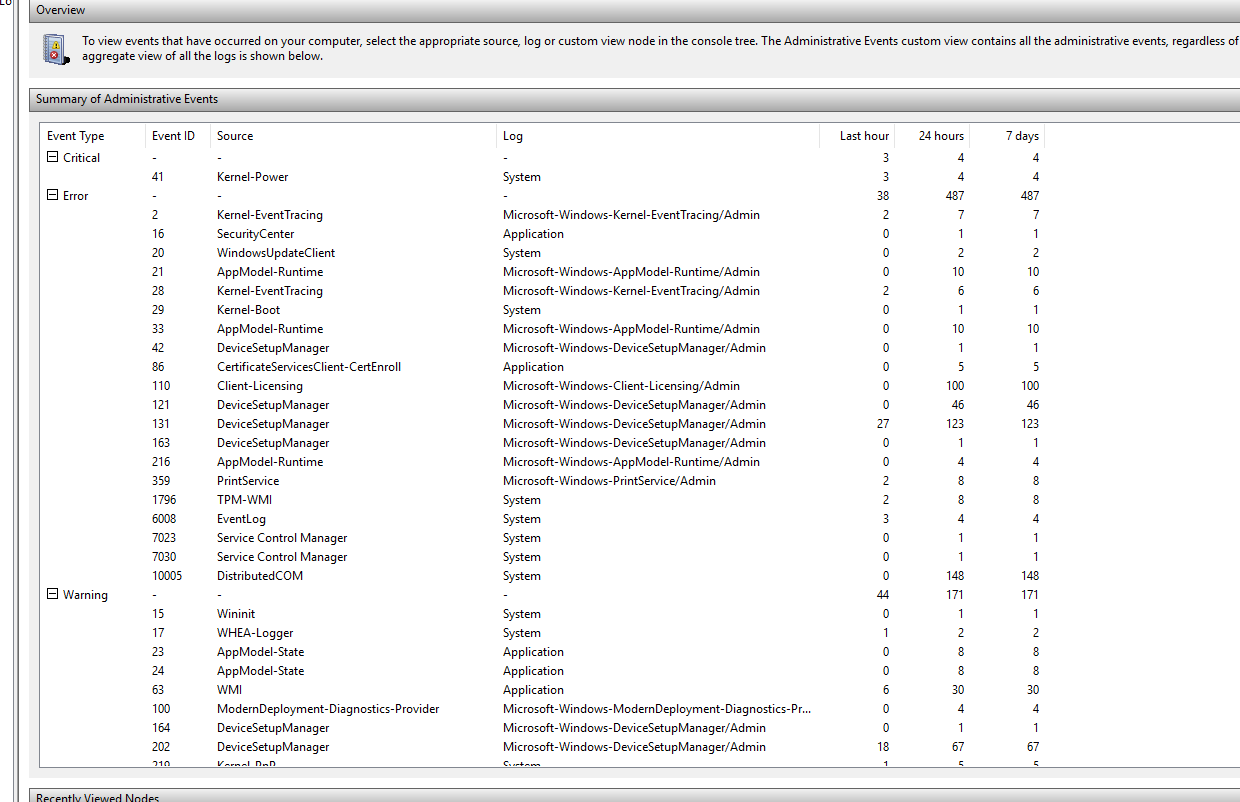1240x802 pixels.
Task: Select the Service Control Manager row, ID 7030
Action: (544, 557)
